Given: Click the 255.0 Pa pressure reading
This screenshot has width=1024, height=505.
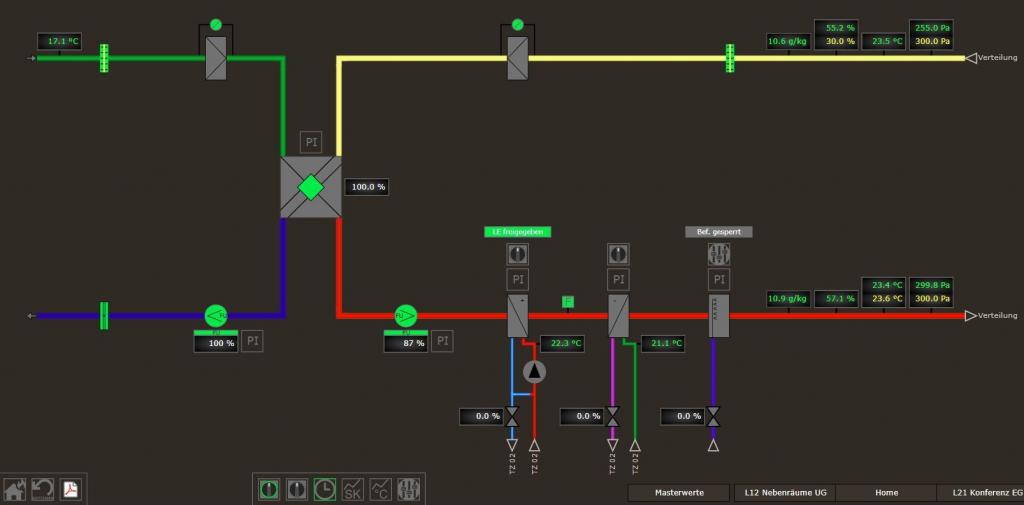Looking at the screenshot, I should coord(931,28).
